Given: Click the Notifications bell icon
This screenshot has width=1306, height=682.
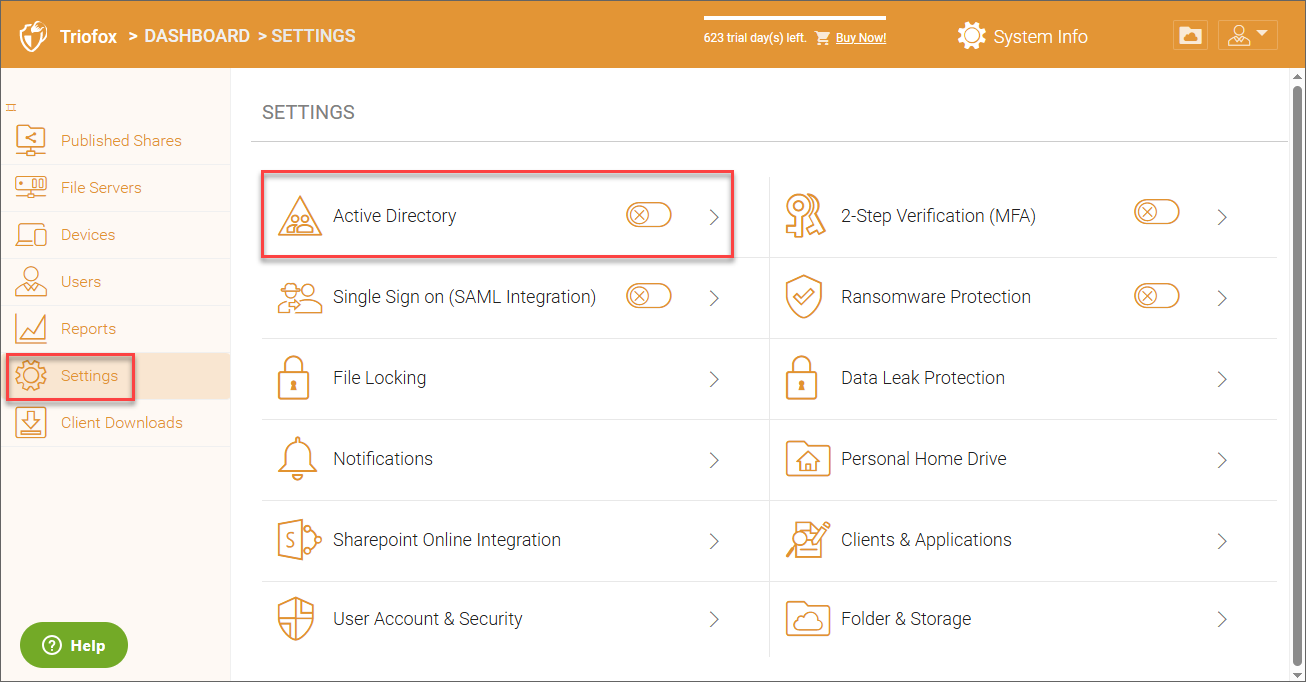Looking at the screenshot, I should 297,459.
